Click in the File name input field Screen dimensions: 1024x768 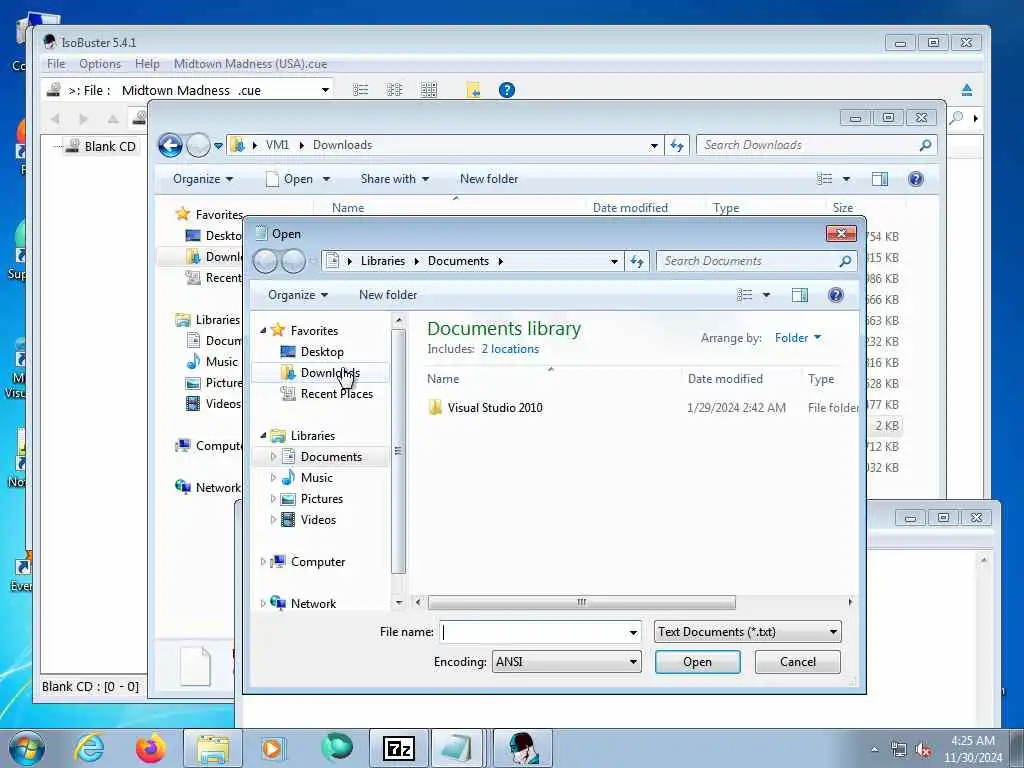point(533,632)
